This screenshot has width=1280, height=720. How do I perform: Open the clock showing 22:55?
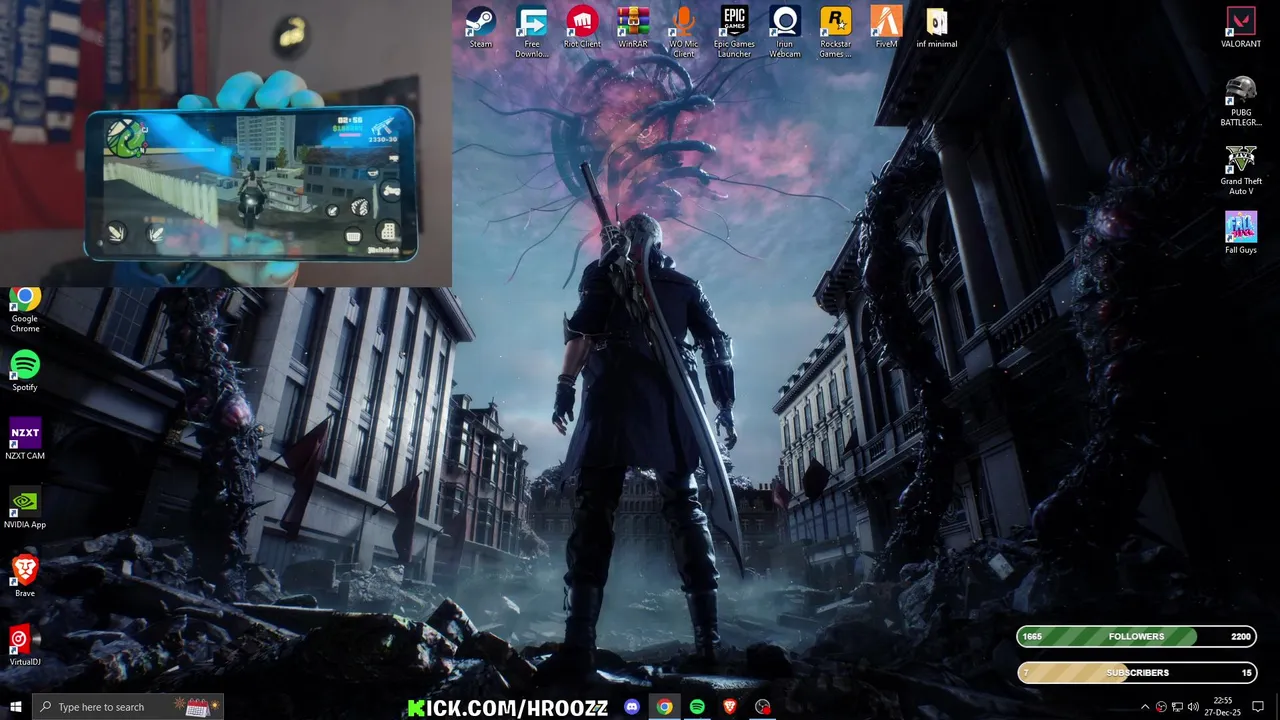point(1223,707)
